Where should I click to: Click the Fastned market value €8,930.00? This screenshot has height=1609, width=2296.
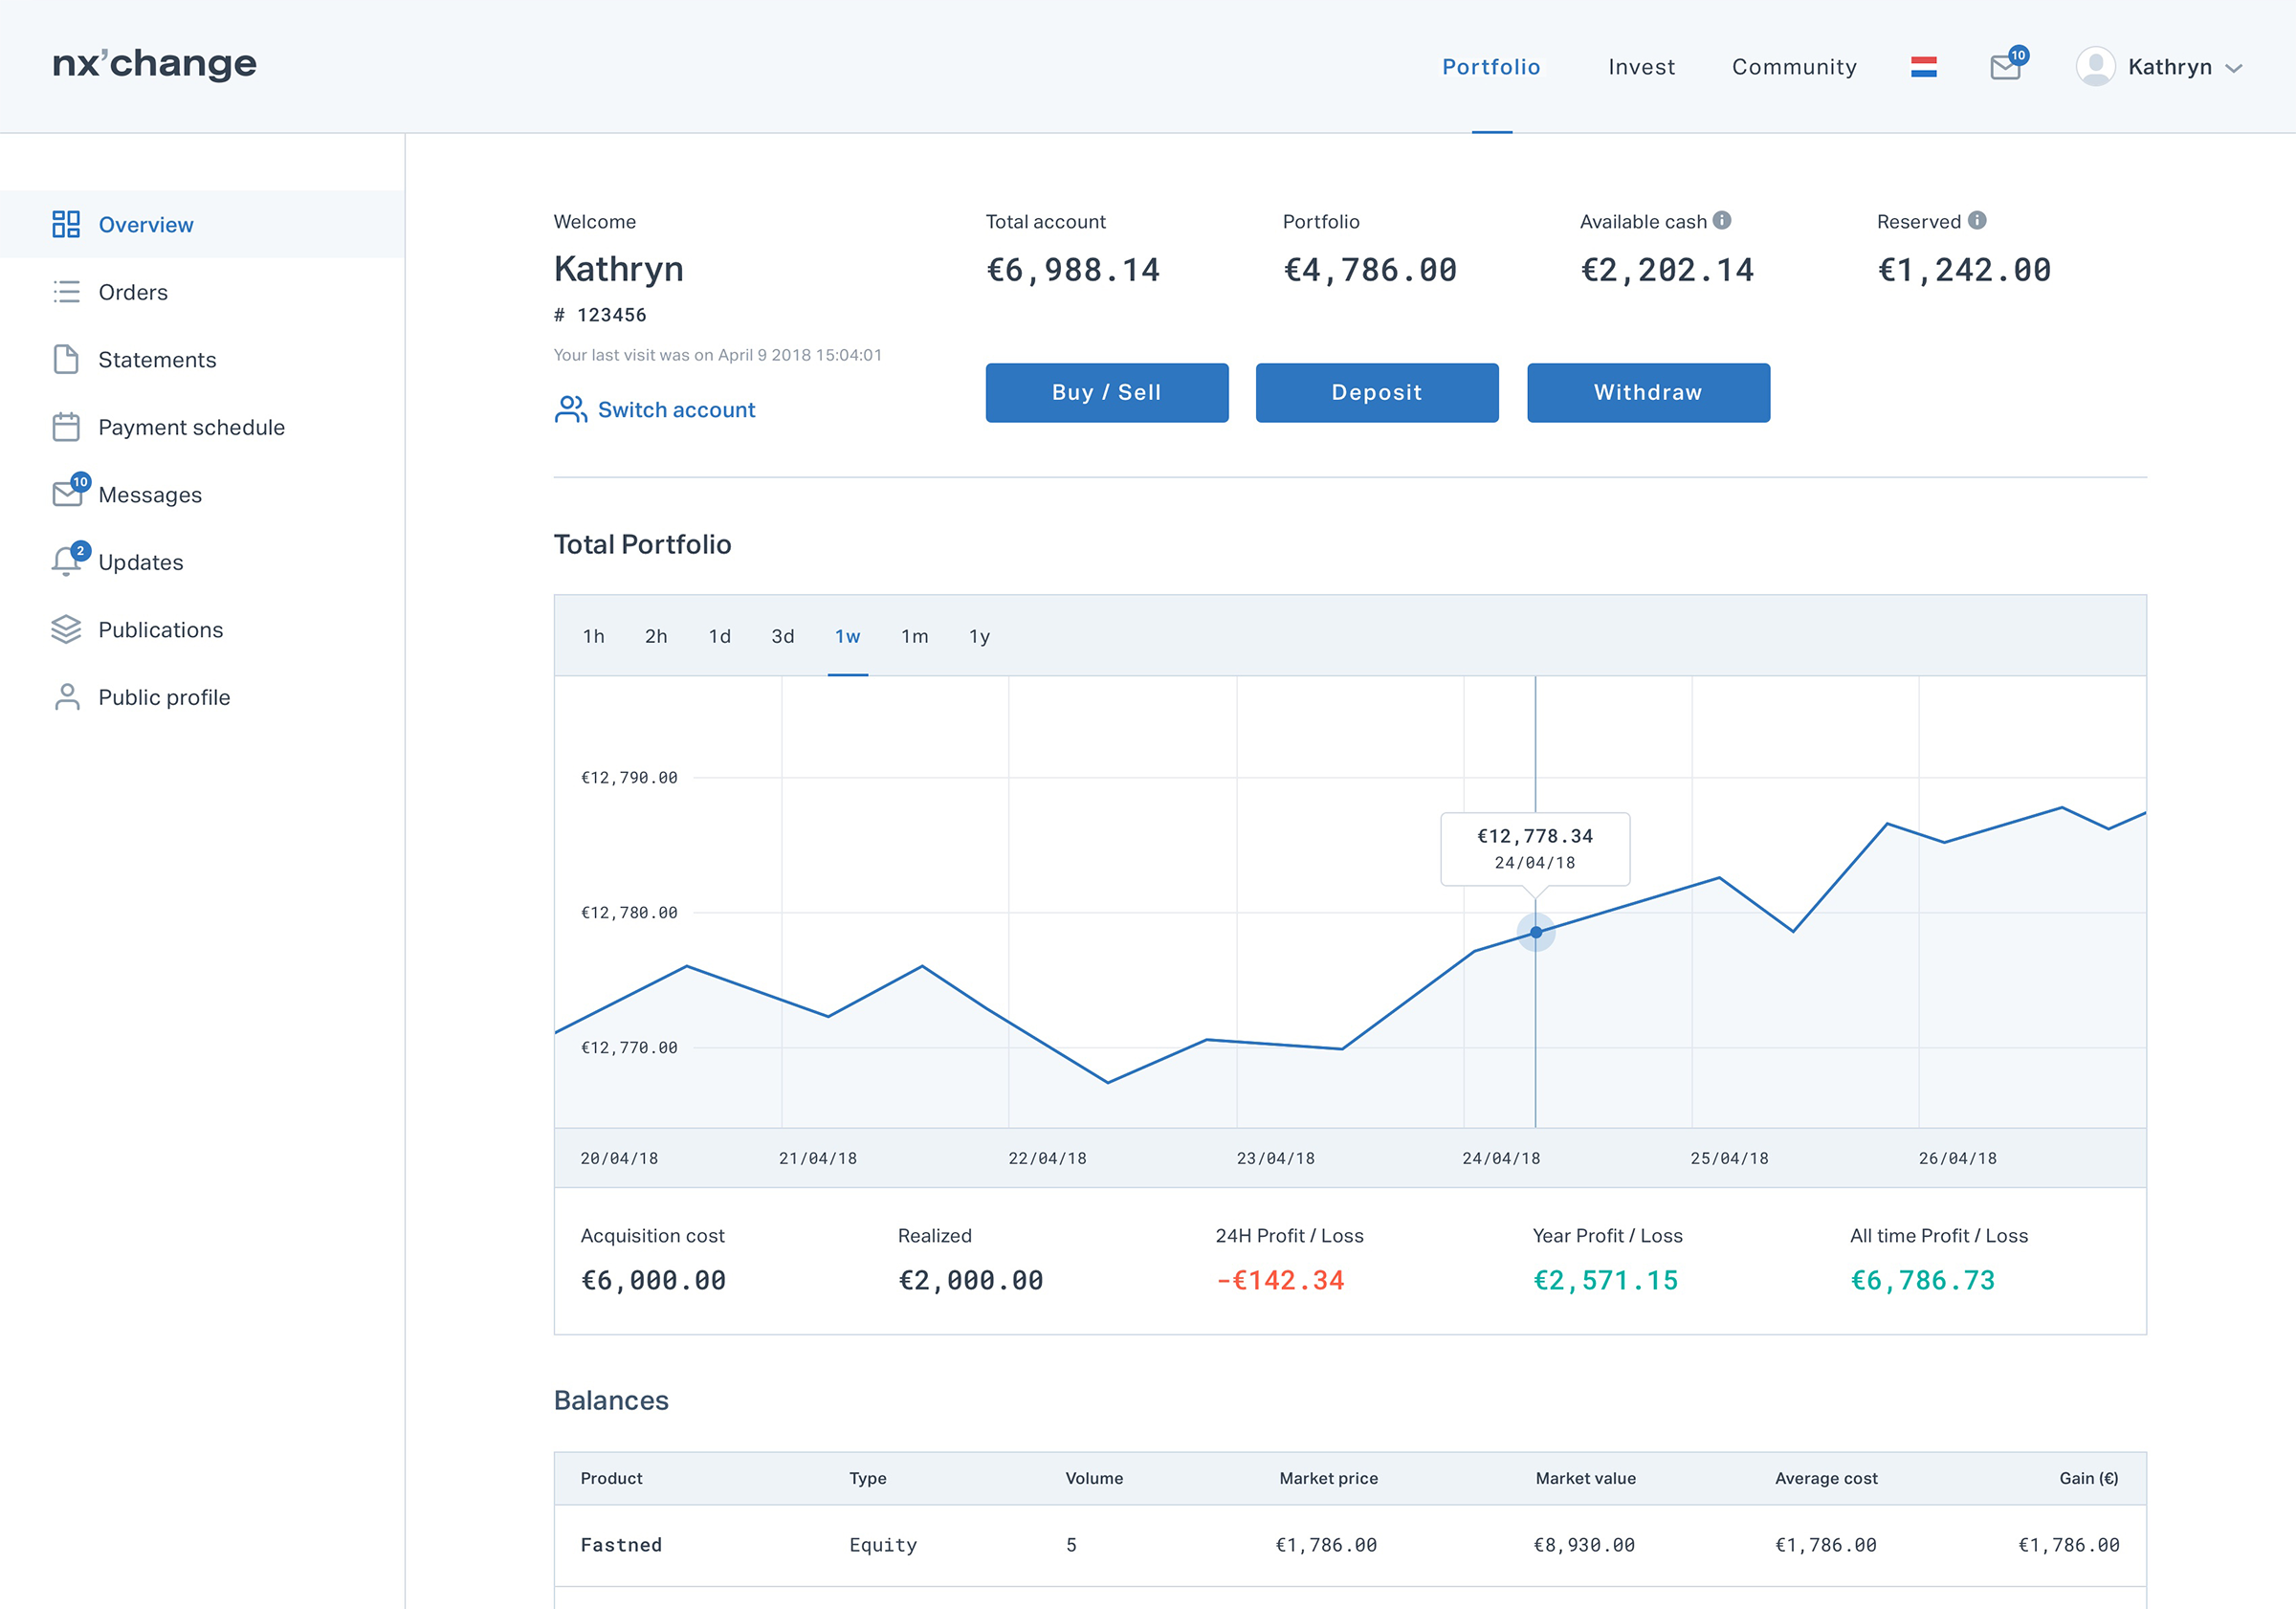[1584, 1545]
